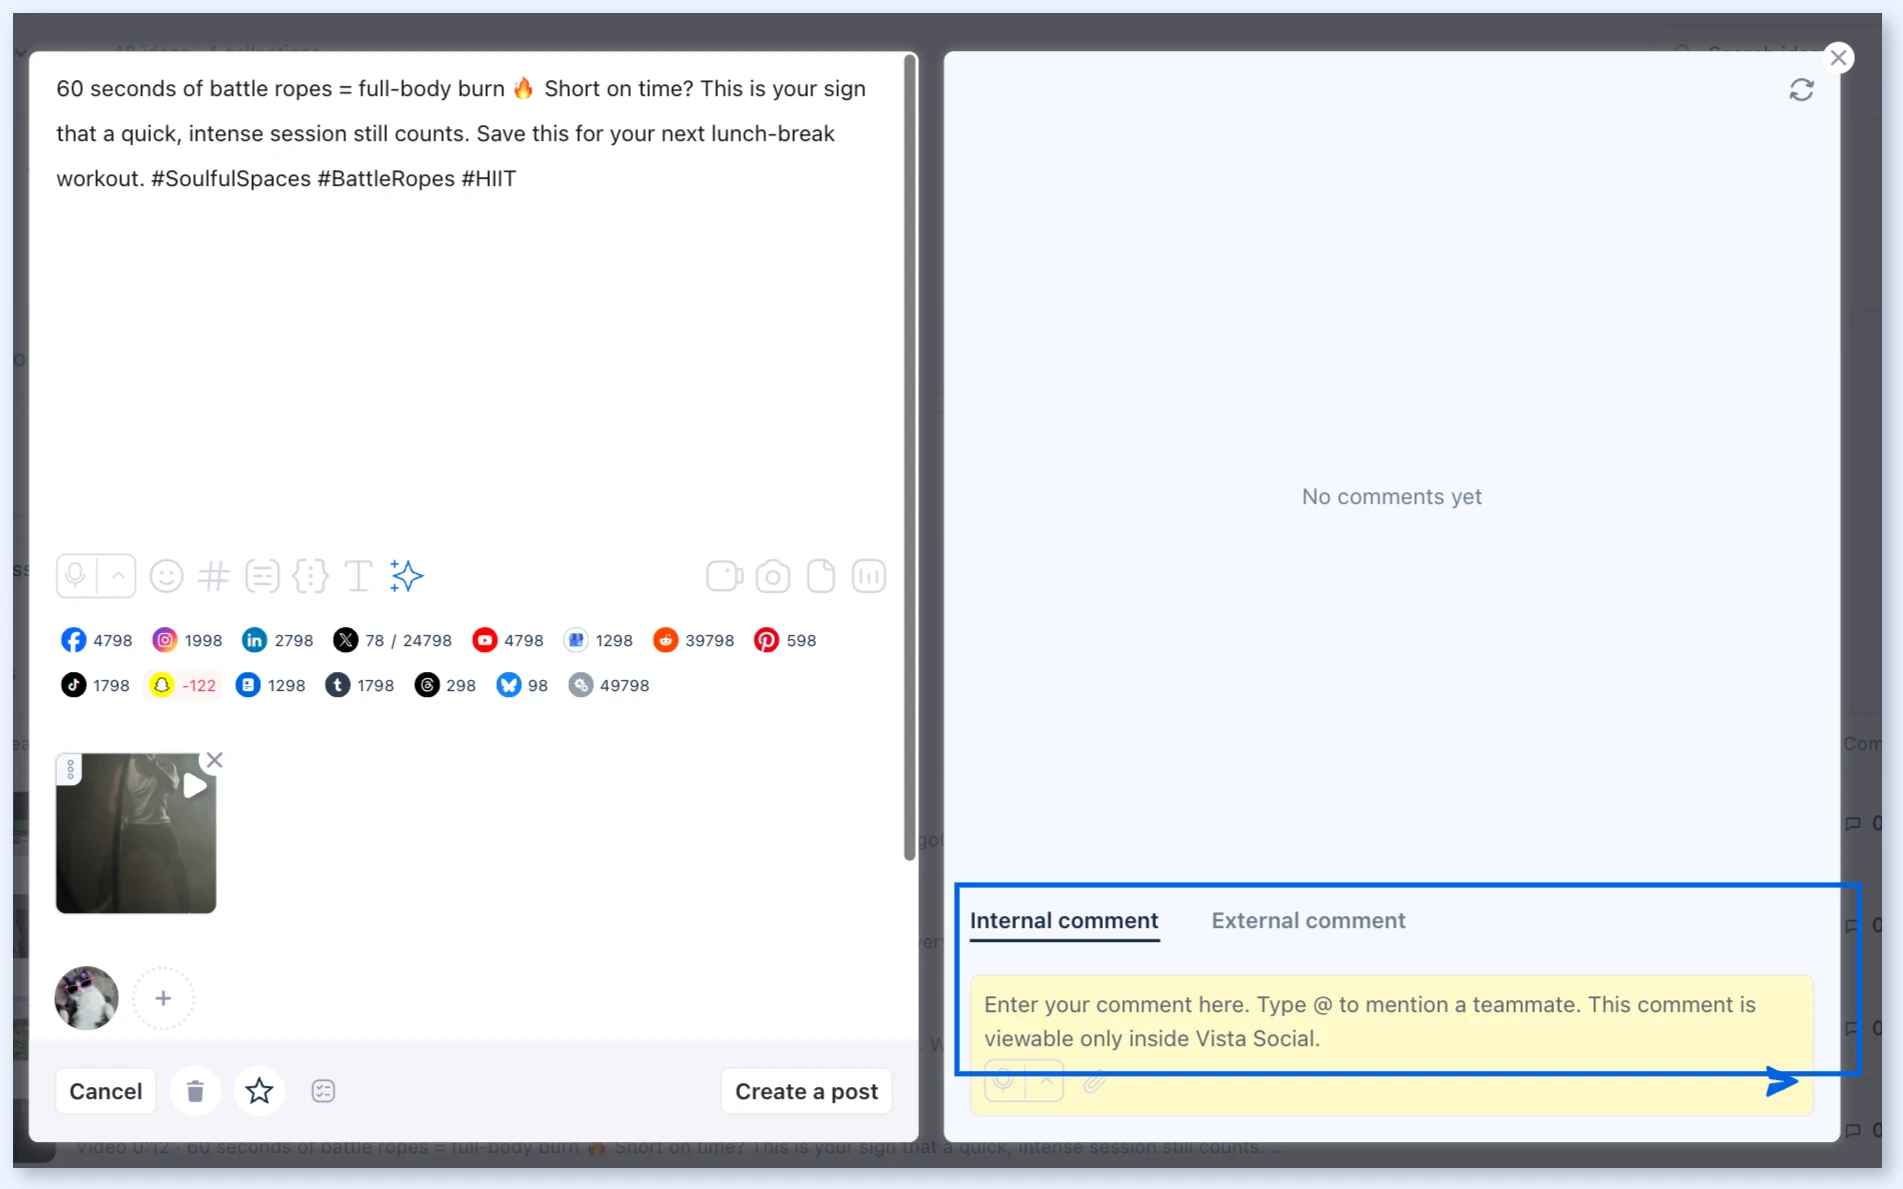1903x1189 pixels.
Task: Open the media library icon
Action: (x=869, y=576)
